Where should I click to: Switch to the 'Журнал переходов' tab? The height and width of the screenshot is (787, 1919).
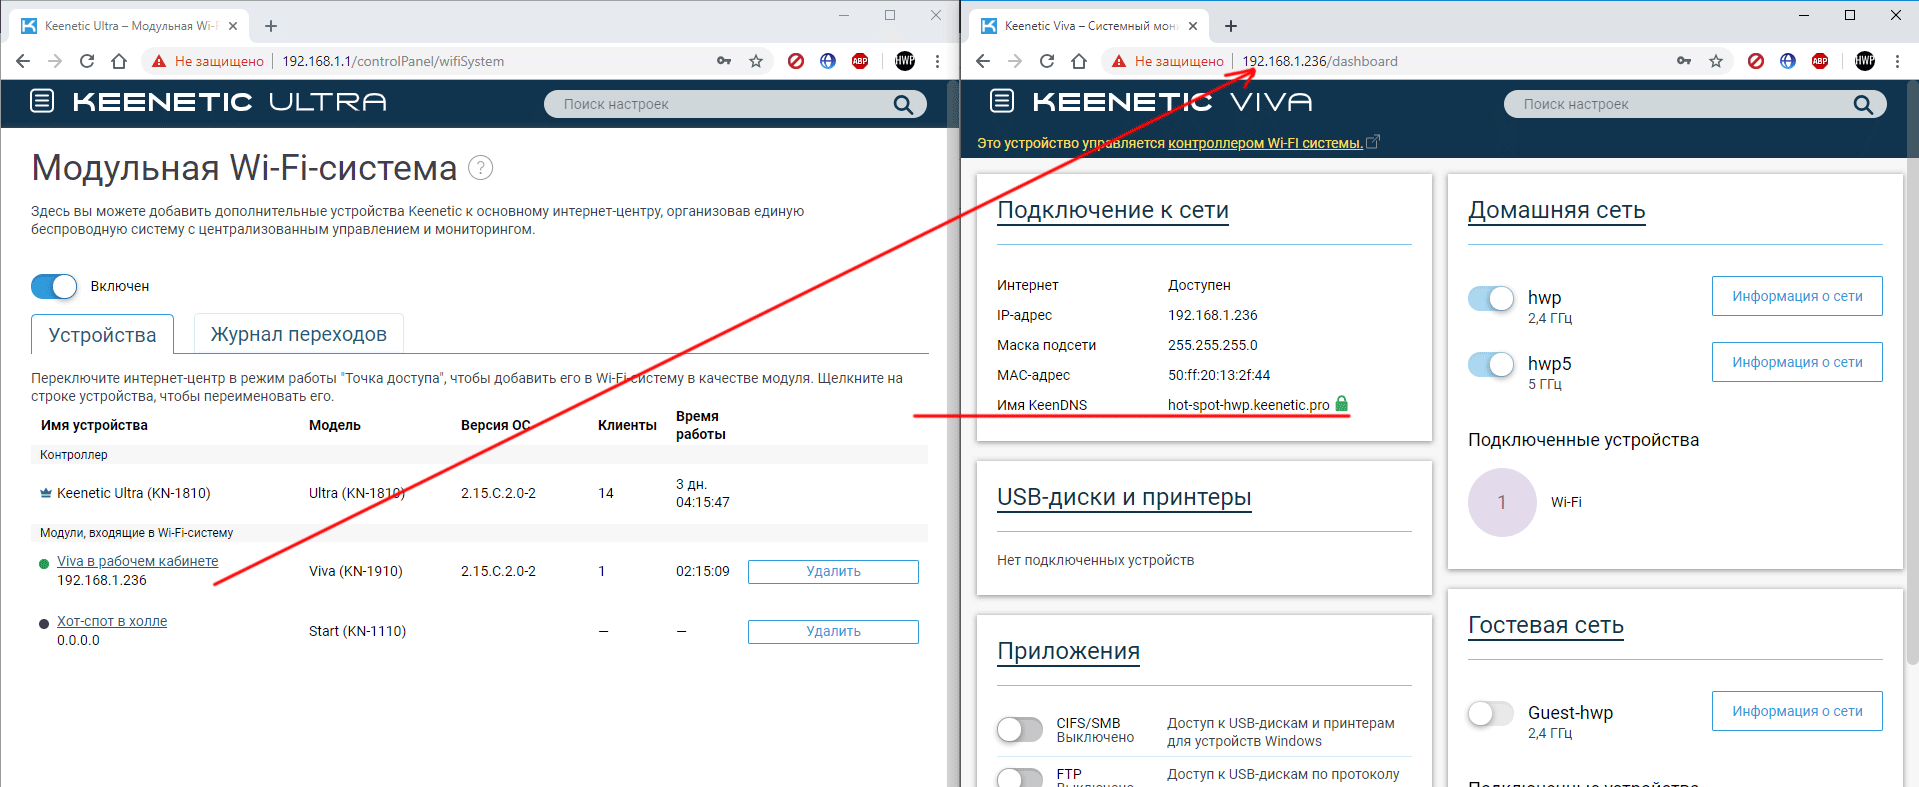point(298,334)
